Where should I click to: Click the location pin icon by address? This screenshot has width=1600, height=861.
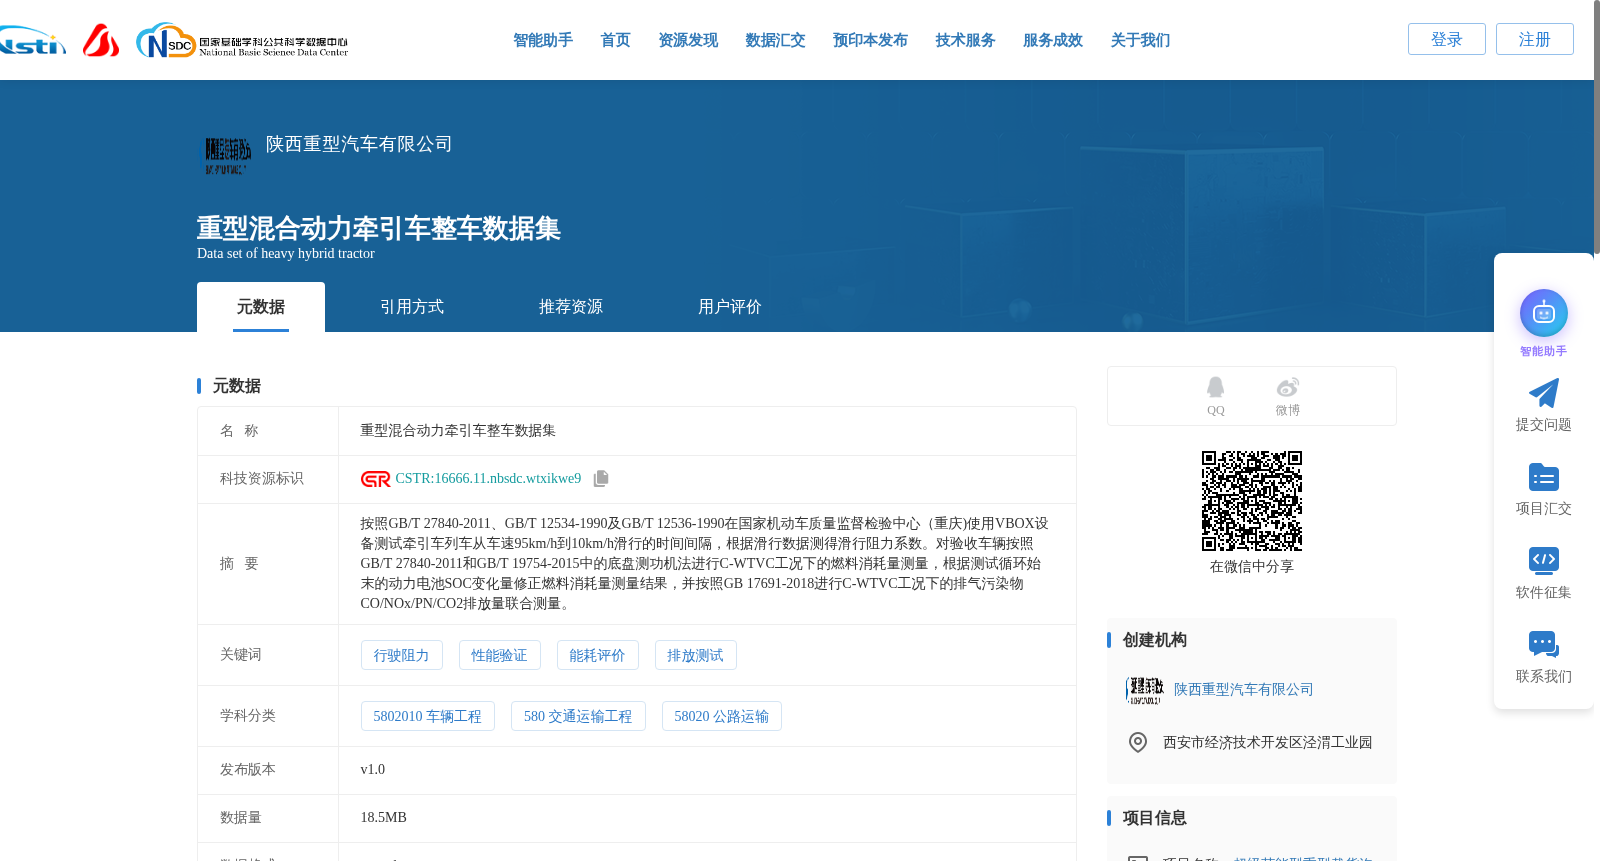[x=1138, y=742]
